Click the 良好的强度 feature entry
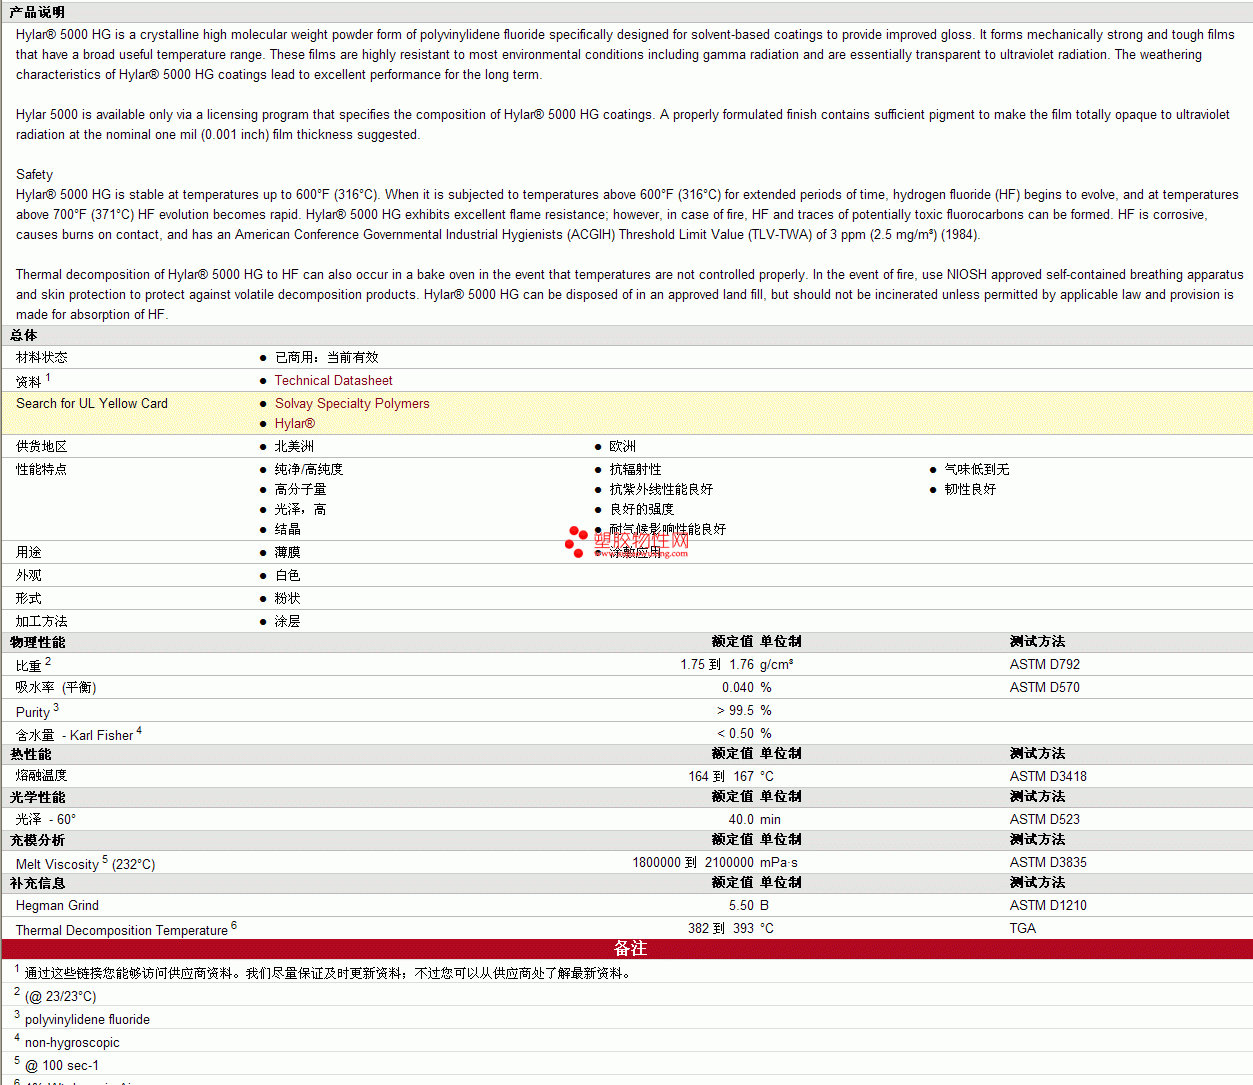The width and height of the screenshot is (1253, 1085). tap(642, 509)
